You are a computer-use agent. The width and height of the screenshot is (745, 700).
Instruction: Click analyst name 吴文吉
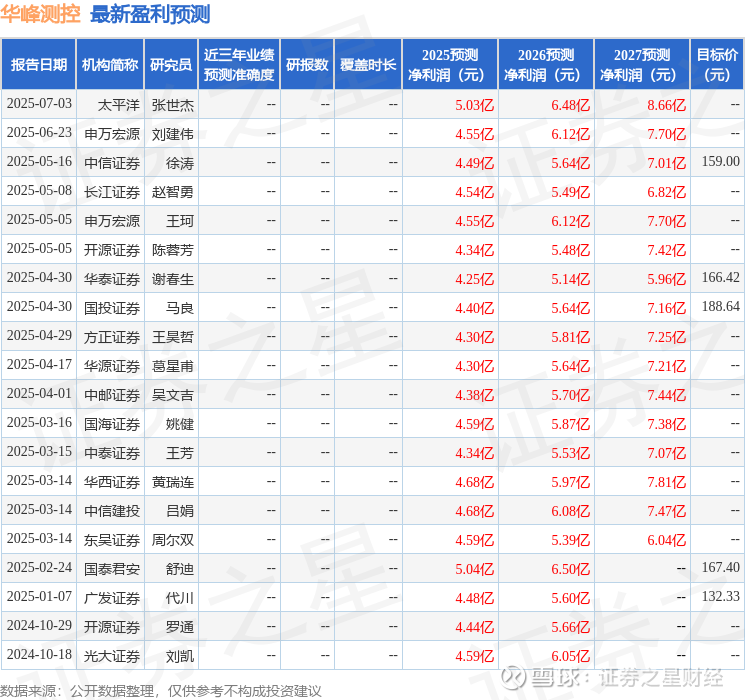click(x=172, y=395)
